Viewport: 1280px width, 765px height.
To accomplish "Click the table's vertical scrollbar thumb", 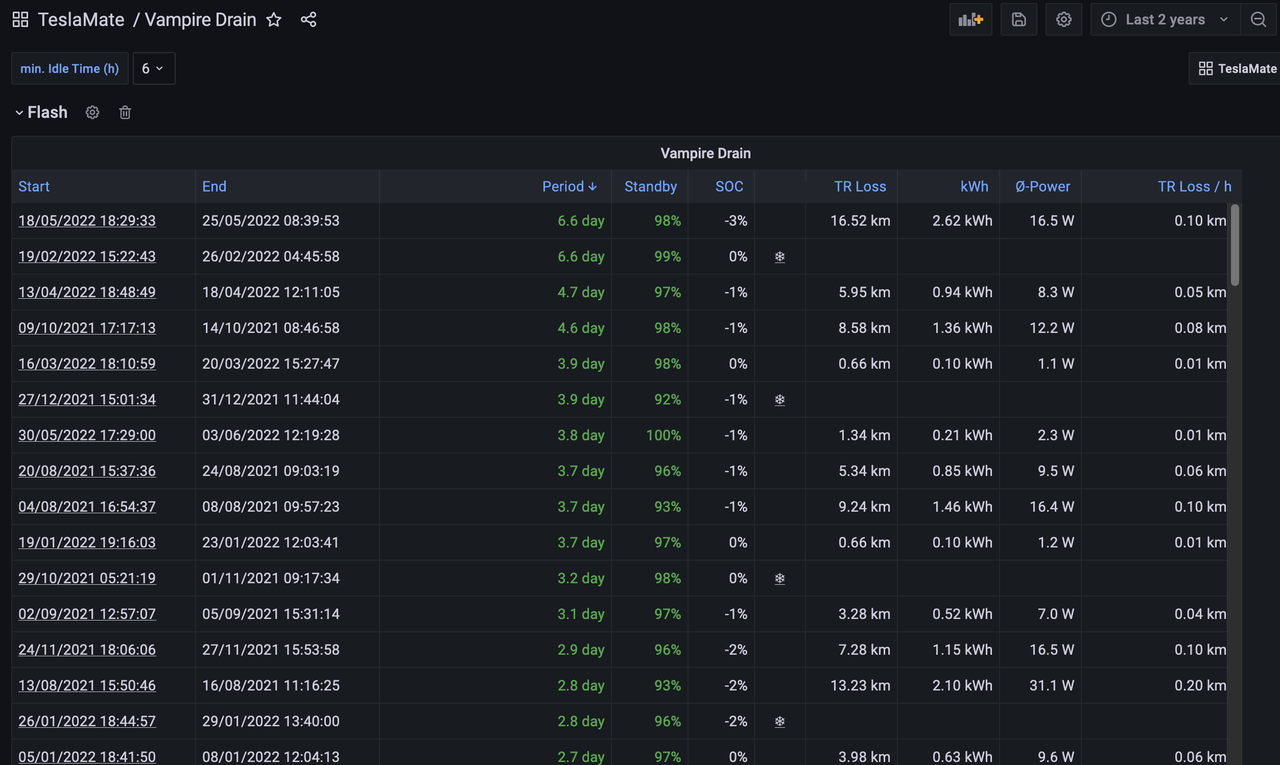I will pyautogui.click(x=1235, y=245).
